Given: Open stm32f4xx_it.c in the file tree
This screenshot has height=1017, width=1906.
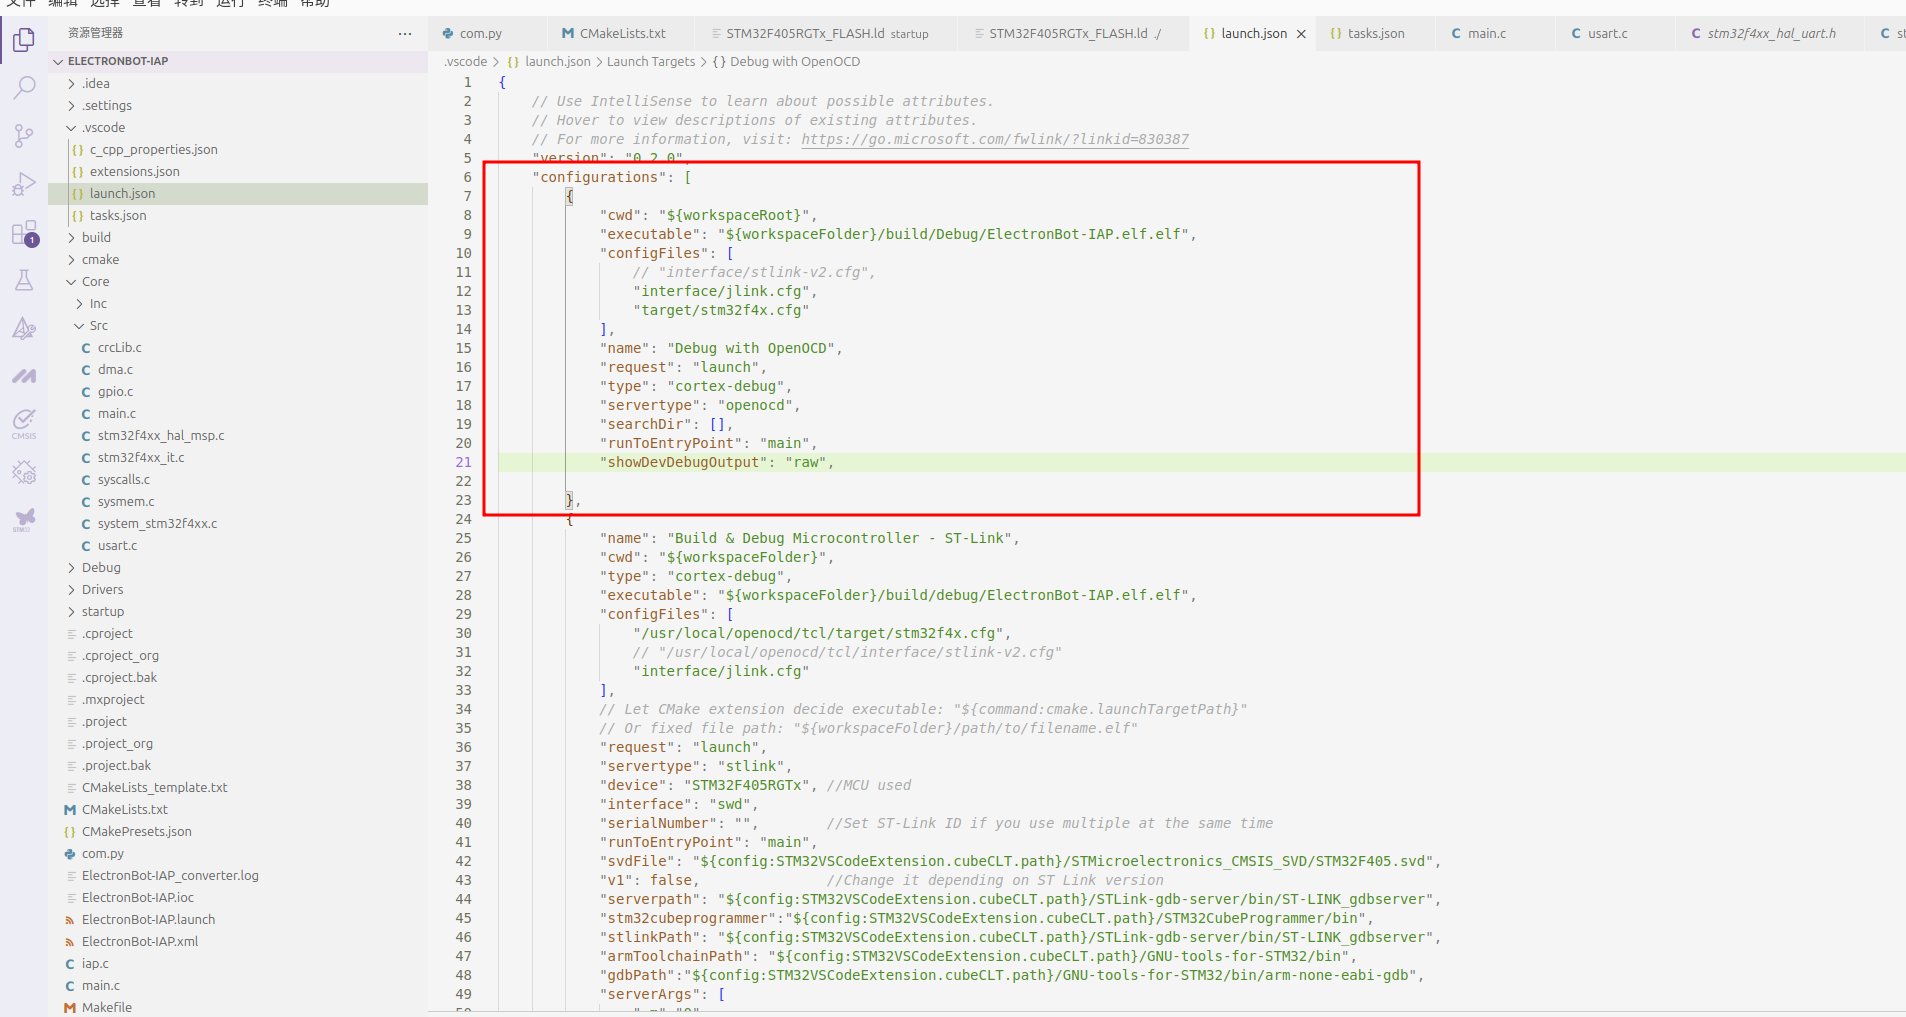Looking at the screenshot, I should click(x=140, y=458).
